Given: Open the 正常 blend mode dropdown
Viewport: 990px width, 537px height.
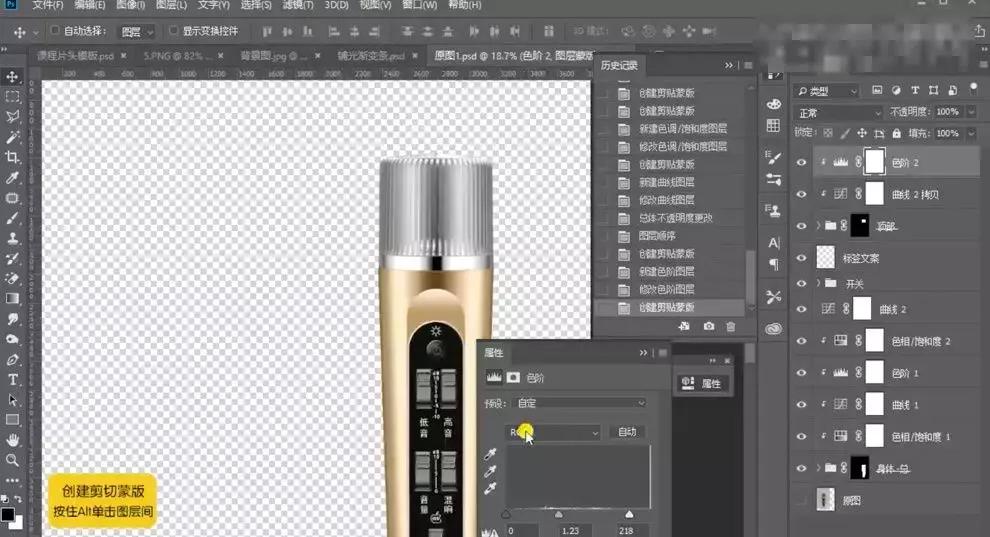Looking at the screenshot, I should coord(838,113).
